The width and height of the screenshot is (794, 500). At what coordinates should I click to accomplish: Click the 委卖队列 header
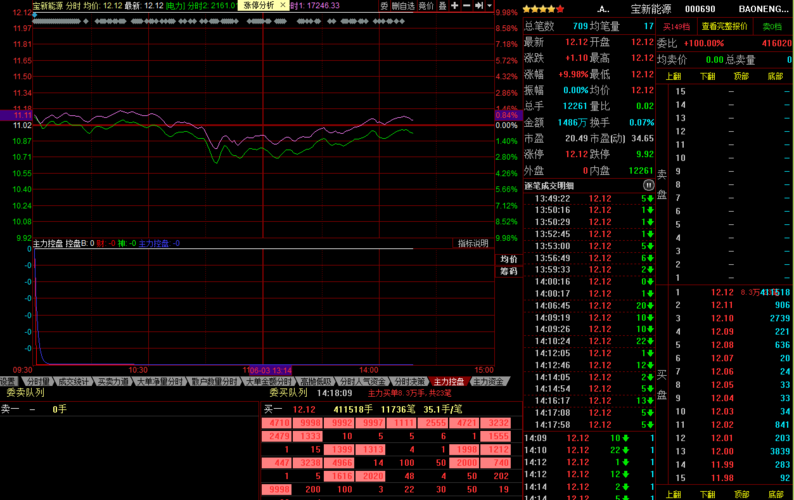[25, 393]
